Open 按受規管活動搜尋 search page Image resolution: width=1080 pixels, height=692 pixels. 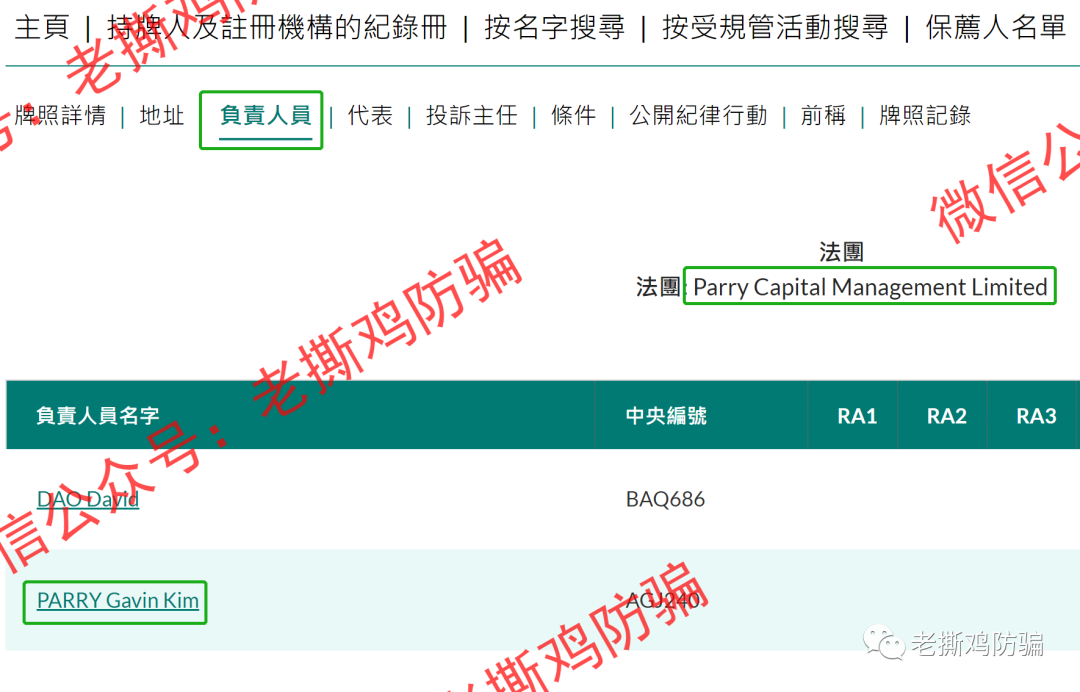[775, 28]
